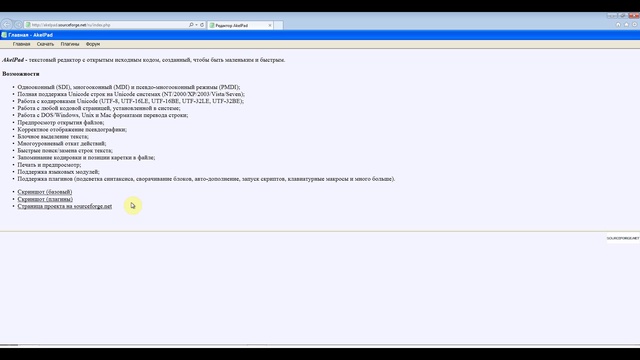
Task: Open the Форум menu item
Action: 93,44
